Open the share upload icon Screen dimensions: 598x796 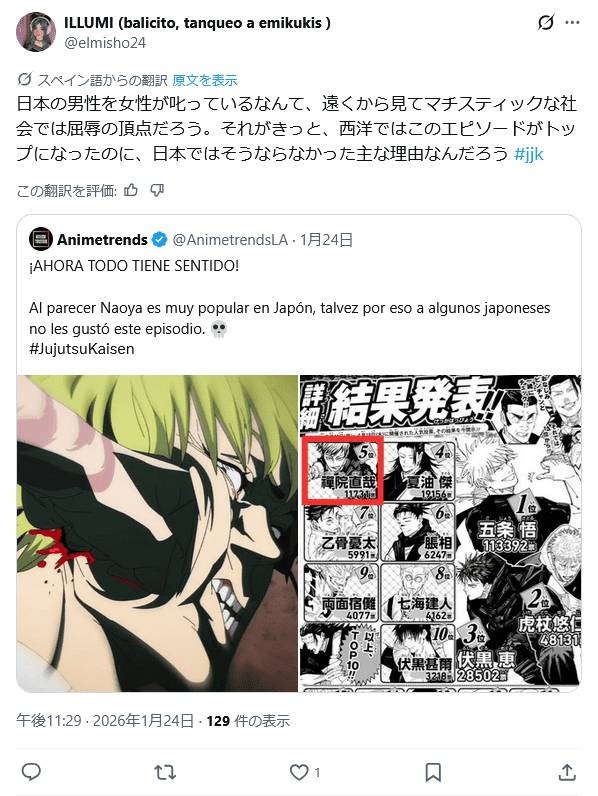coord(567,772)
